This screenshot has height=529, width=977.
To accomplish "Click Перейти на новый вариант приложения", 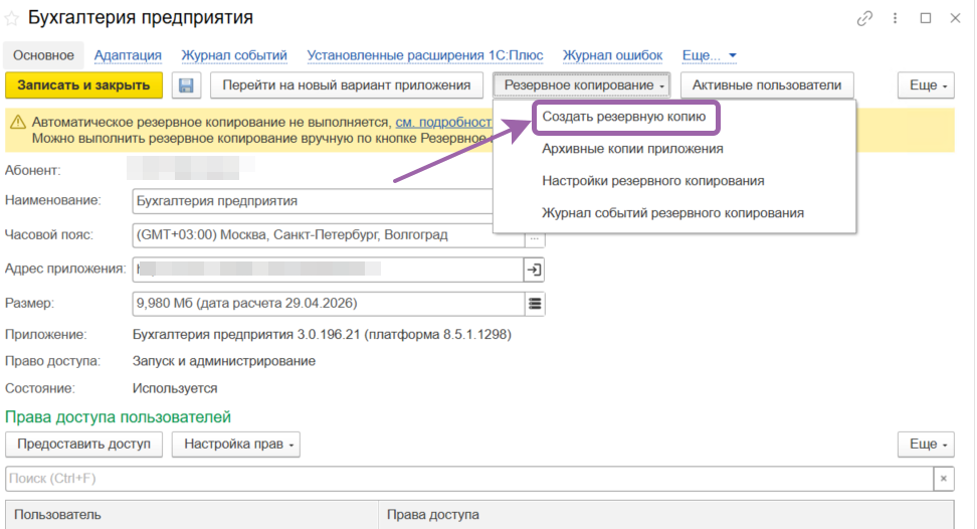I will (346, 85).
